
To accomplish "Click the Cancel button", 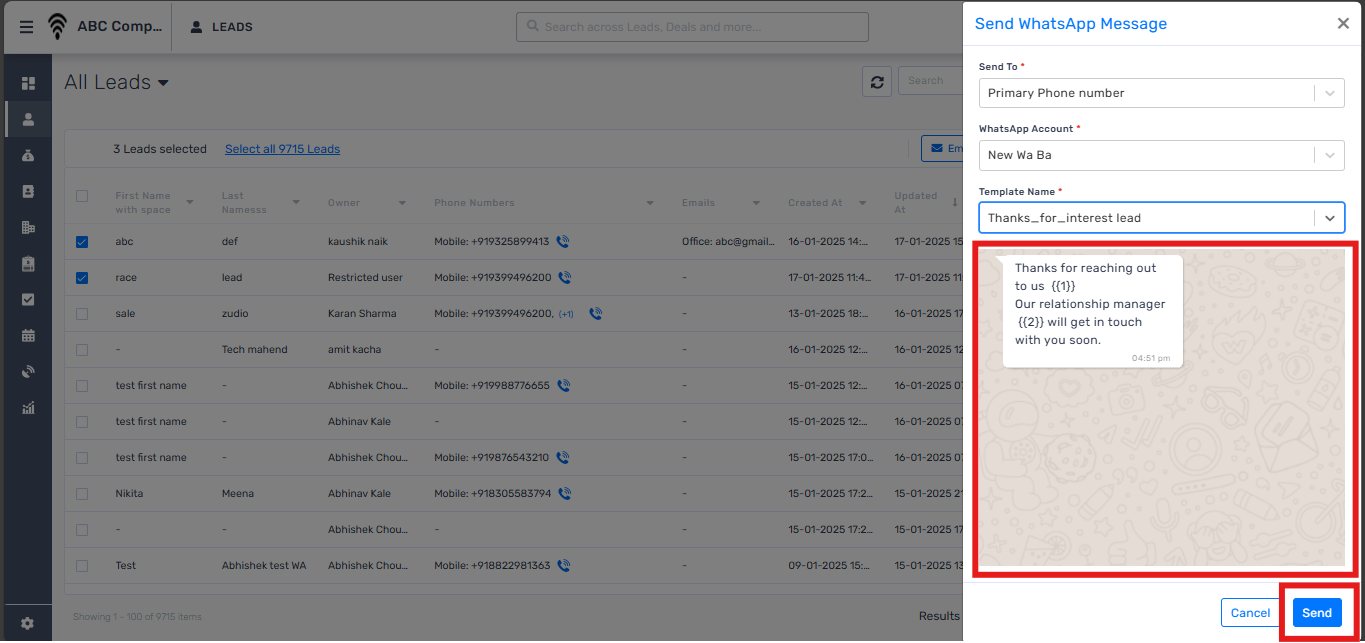I will pos(1250,613).
